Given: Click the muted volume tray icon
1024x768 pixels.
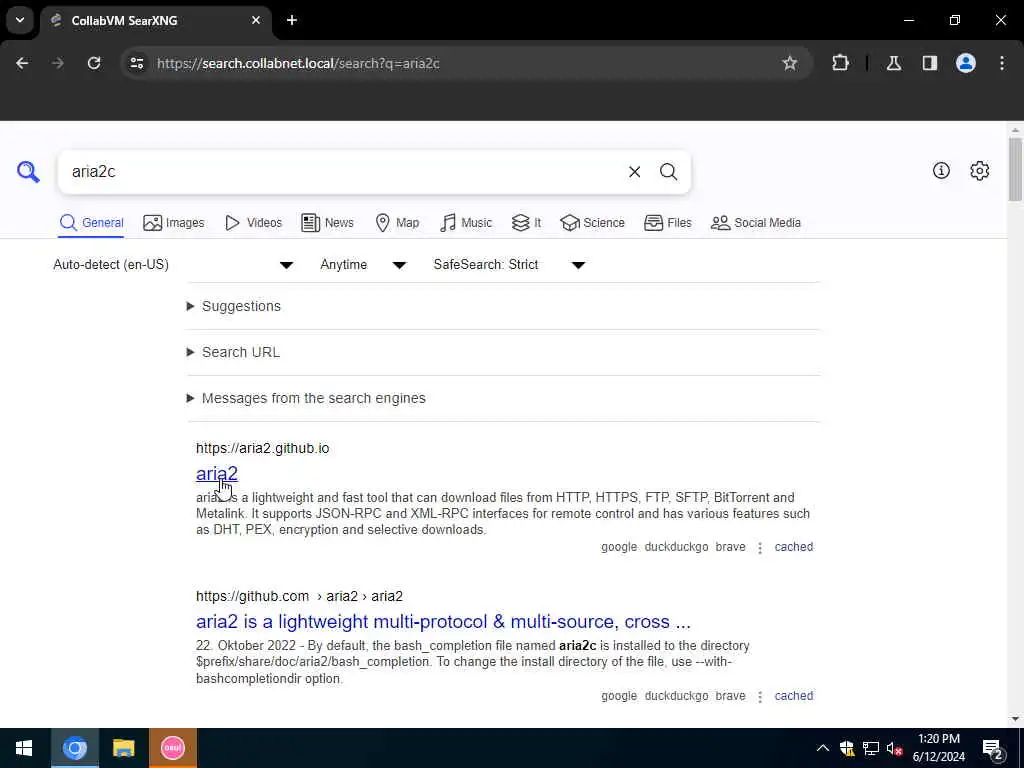Looking at the screenshot, I should 894,748.
